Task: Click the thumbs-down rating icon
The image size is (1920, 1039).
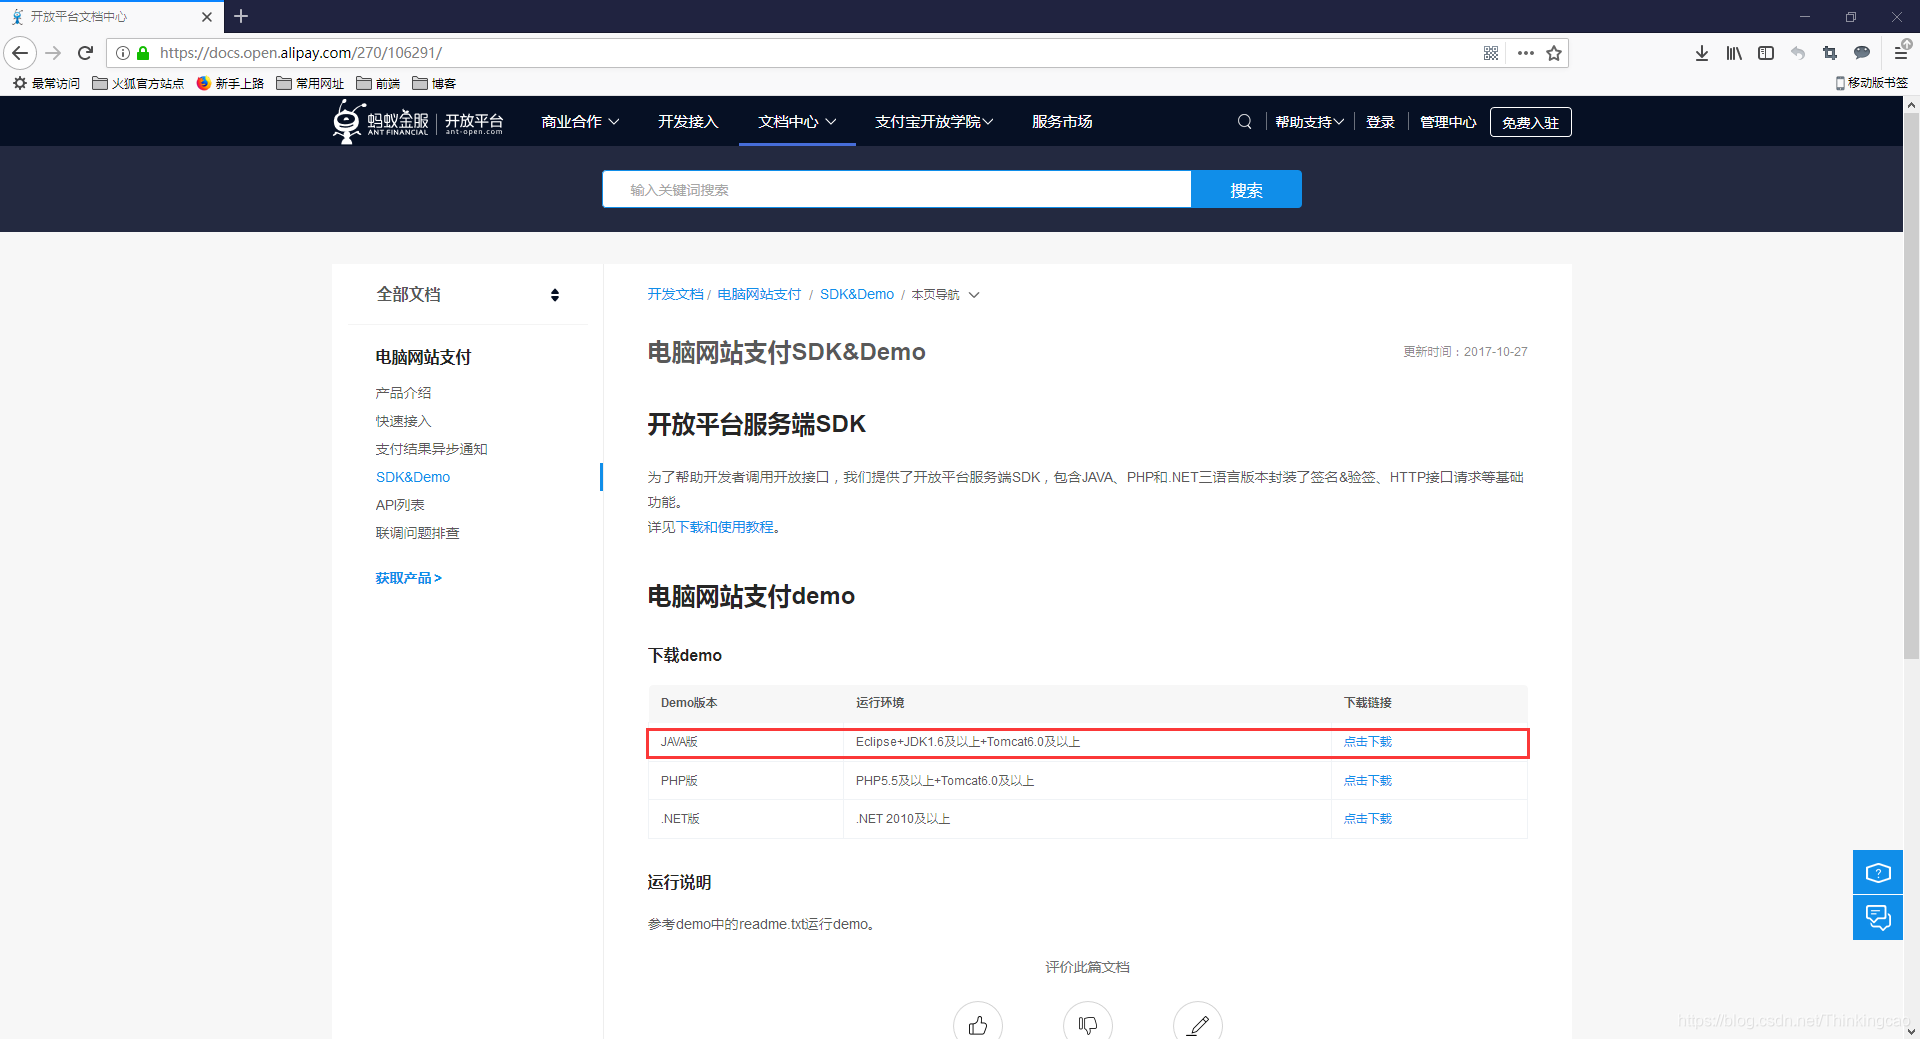Action: (1088, 1024)
